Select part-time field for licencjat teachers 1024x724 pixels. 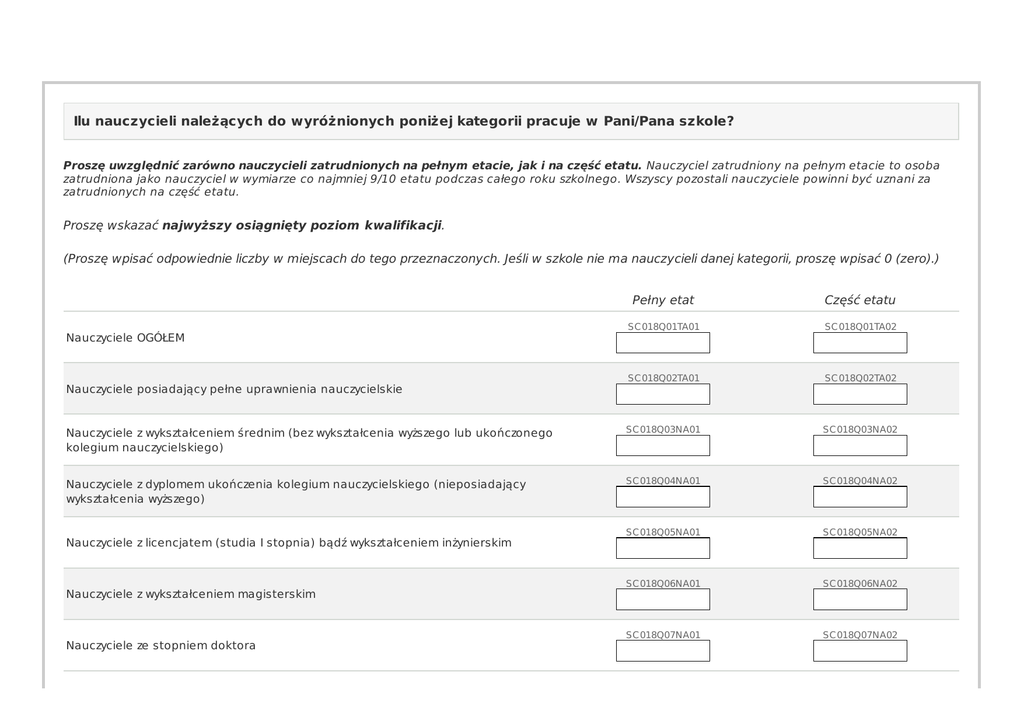point(859,548)
